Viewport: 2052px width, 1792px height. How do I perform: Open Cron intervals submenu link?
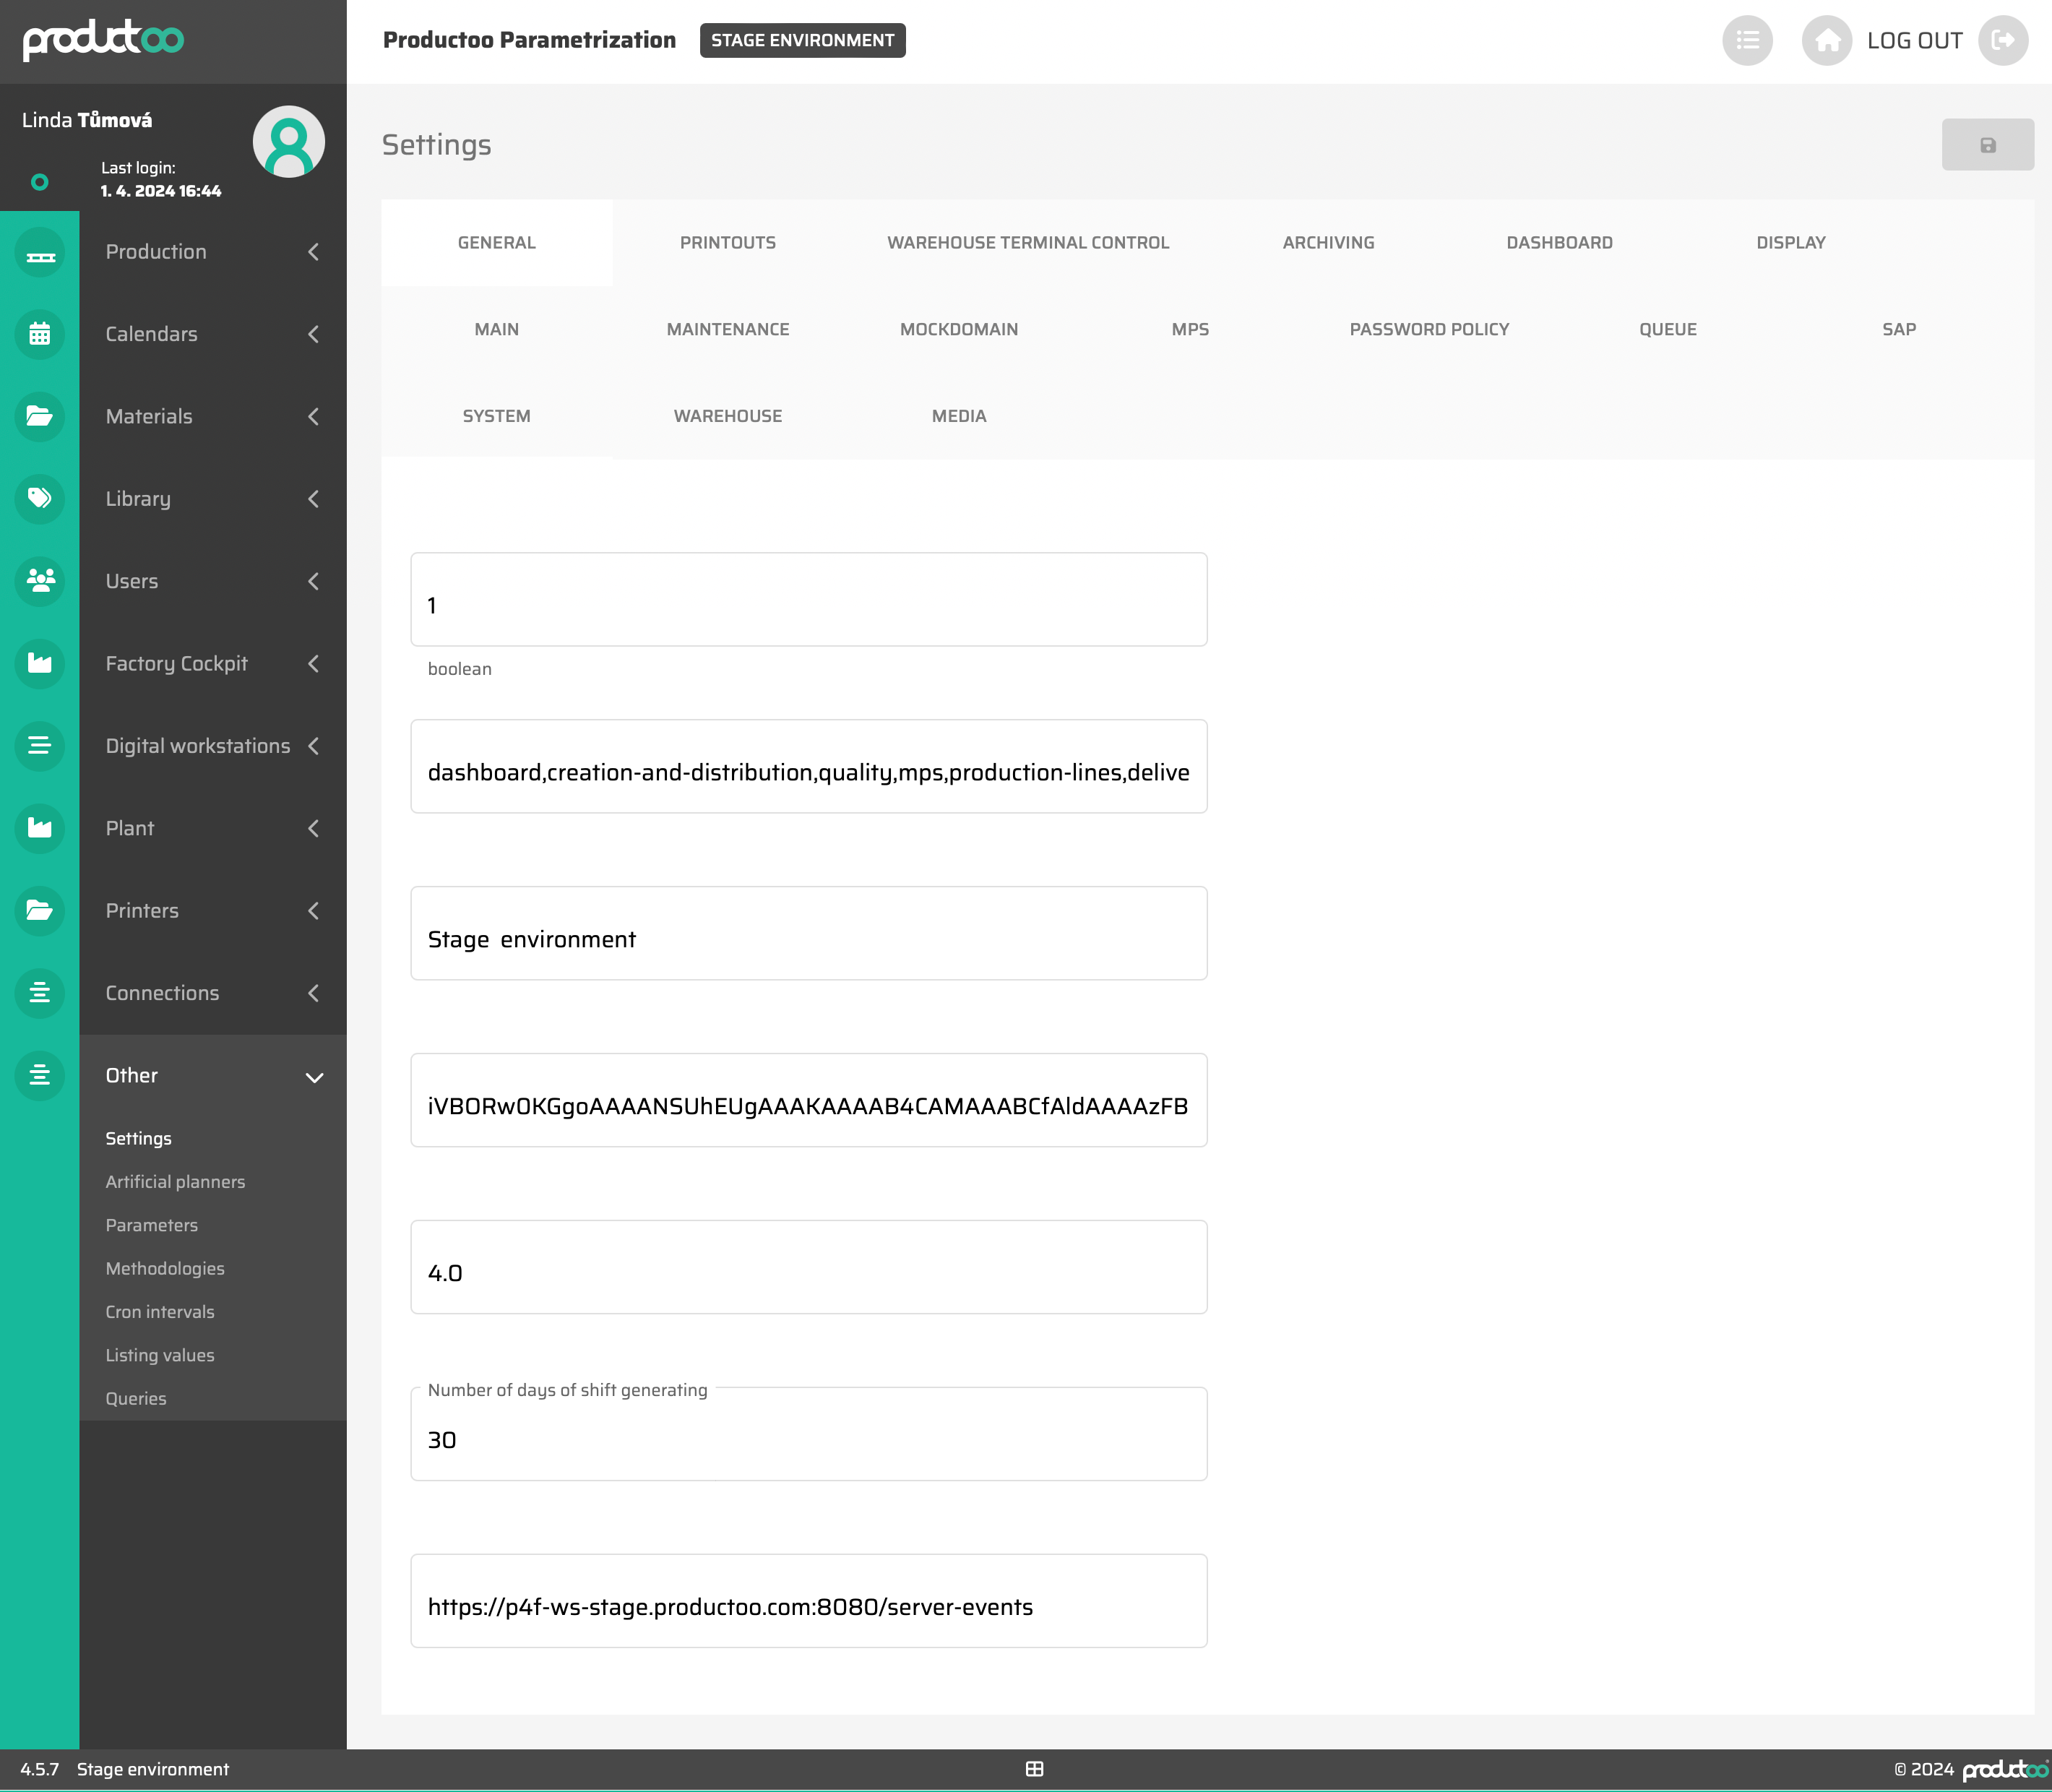point(160,1312)
